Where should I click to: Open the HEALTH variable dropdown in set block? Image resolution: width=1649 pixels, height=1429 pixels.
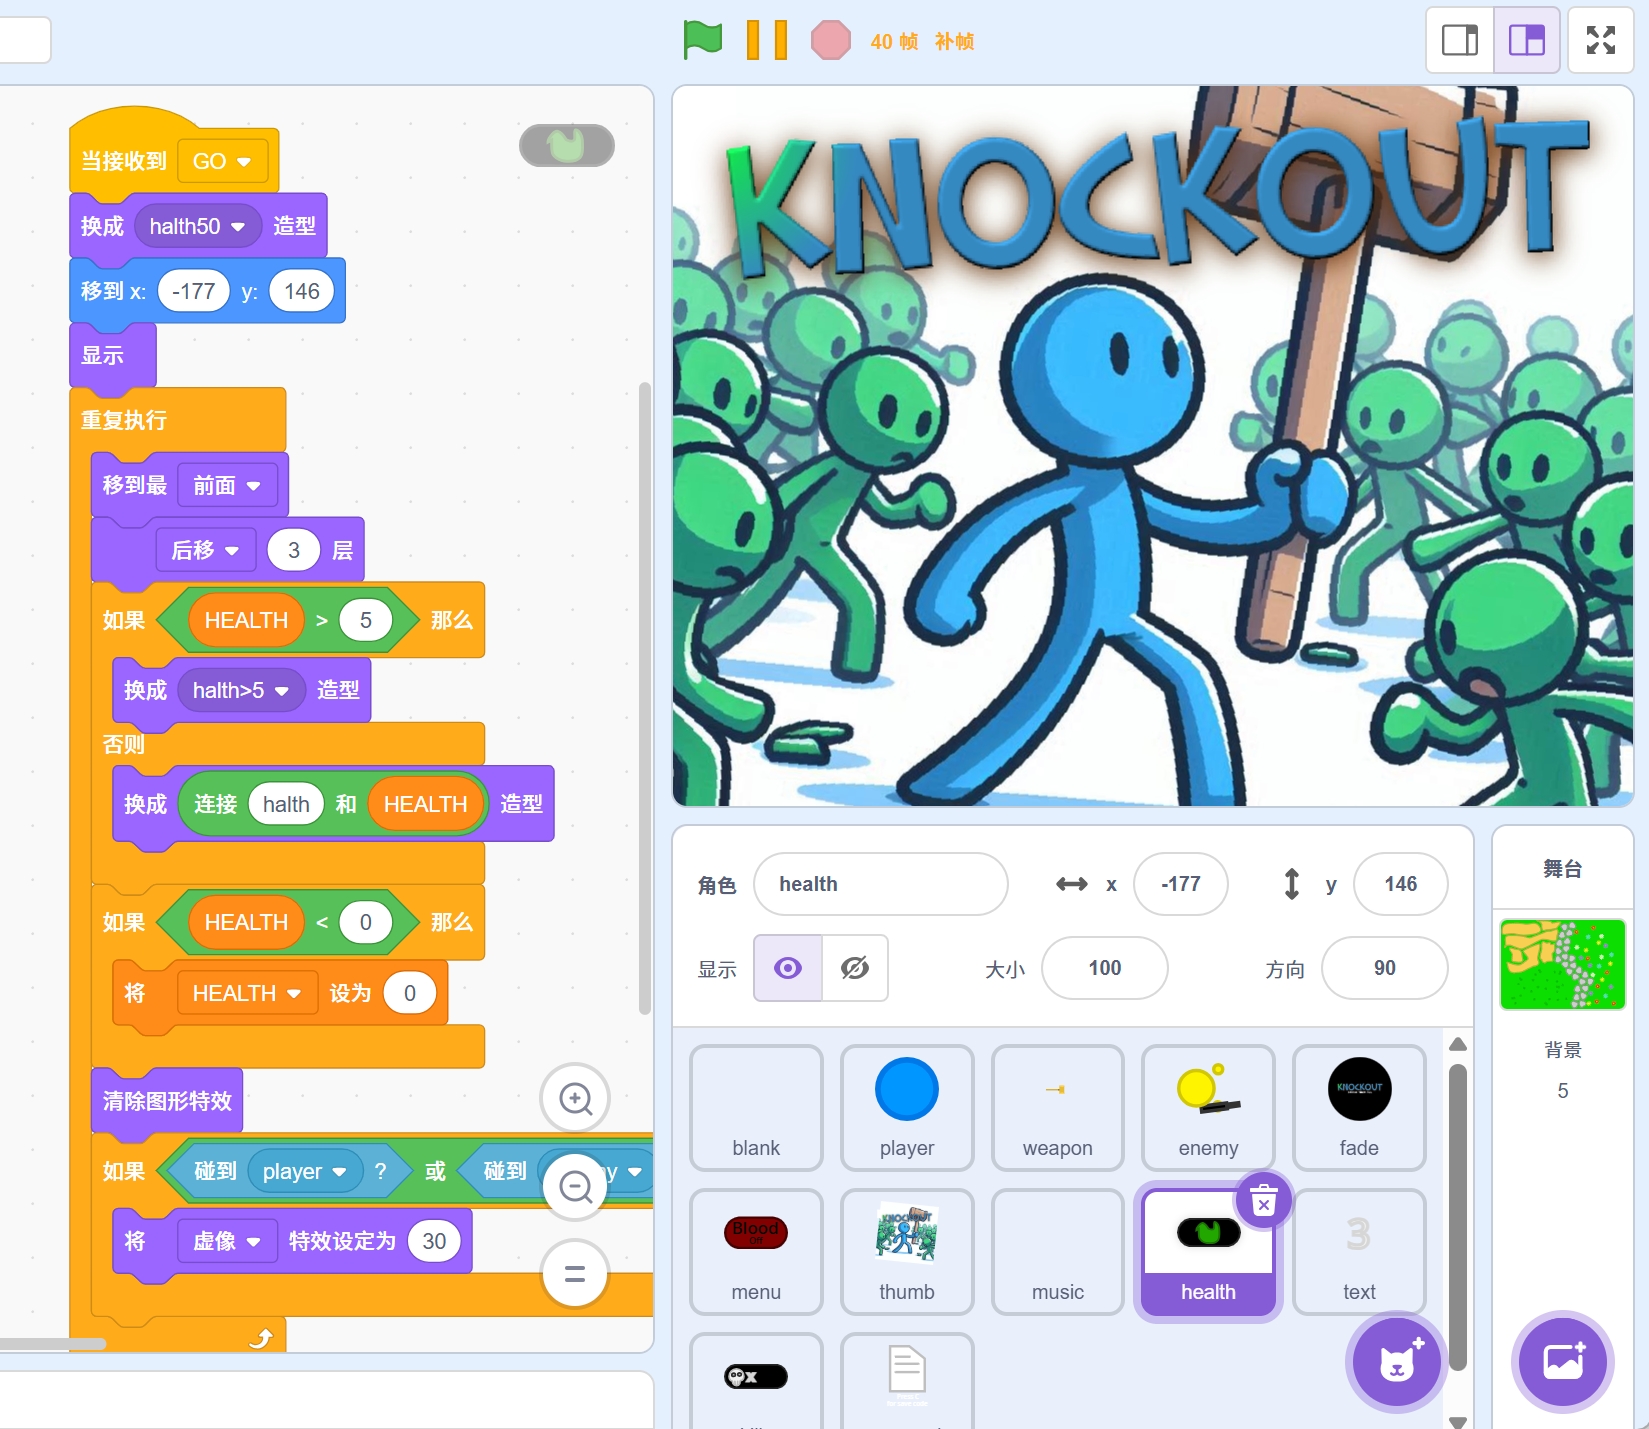coord(293,994)
